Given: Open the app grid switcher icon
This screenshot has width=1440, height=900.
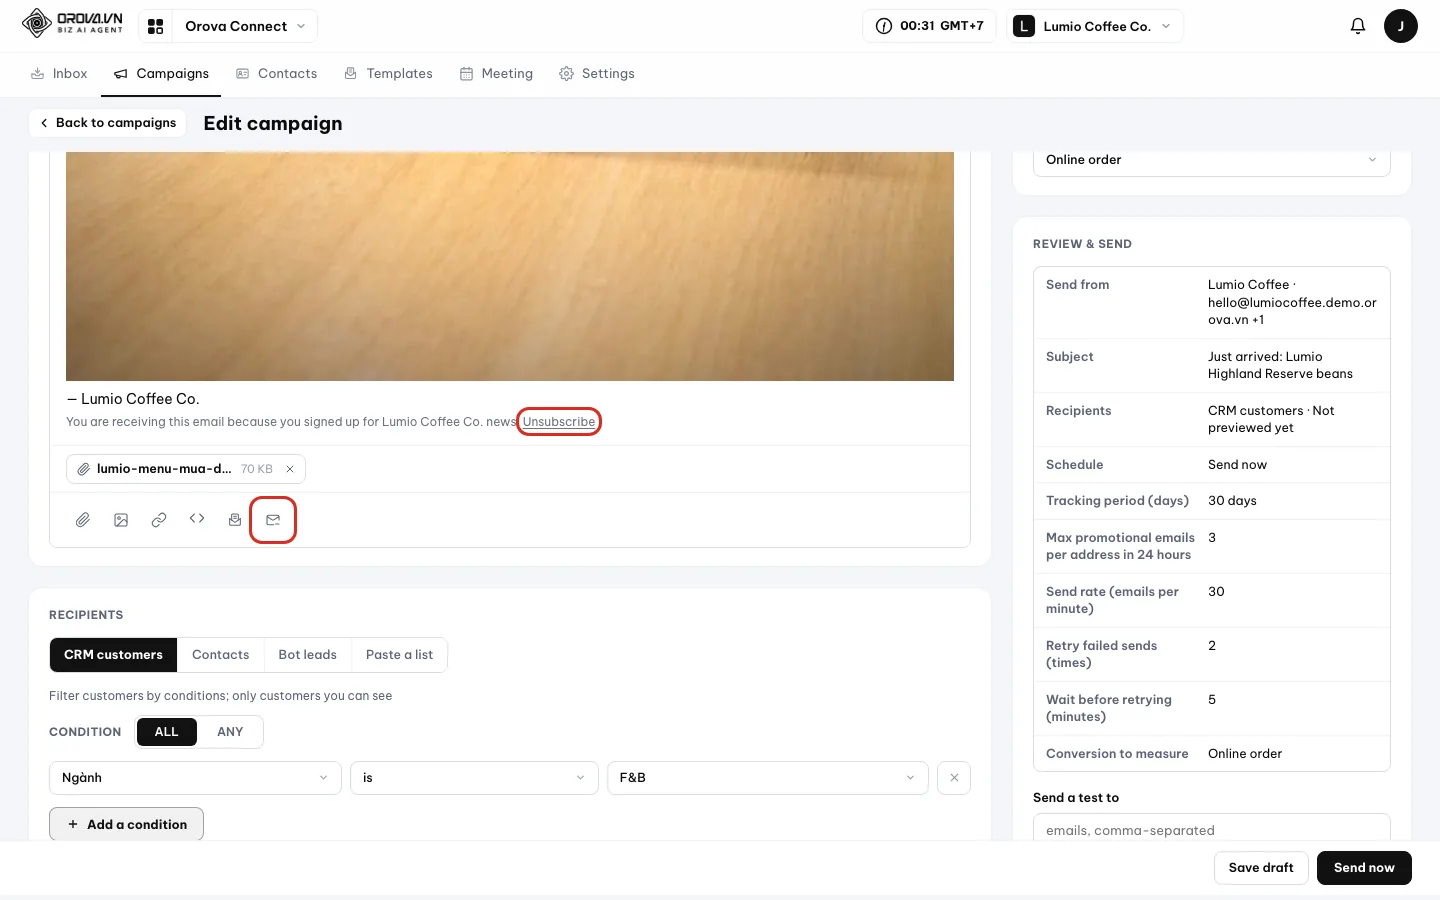Looking at the screenshot, I should (155, 26).
